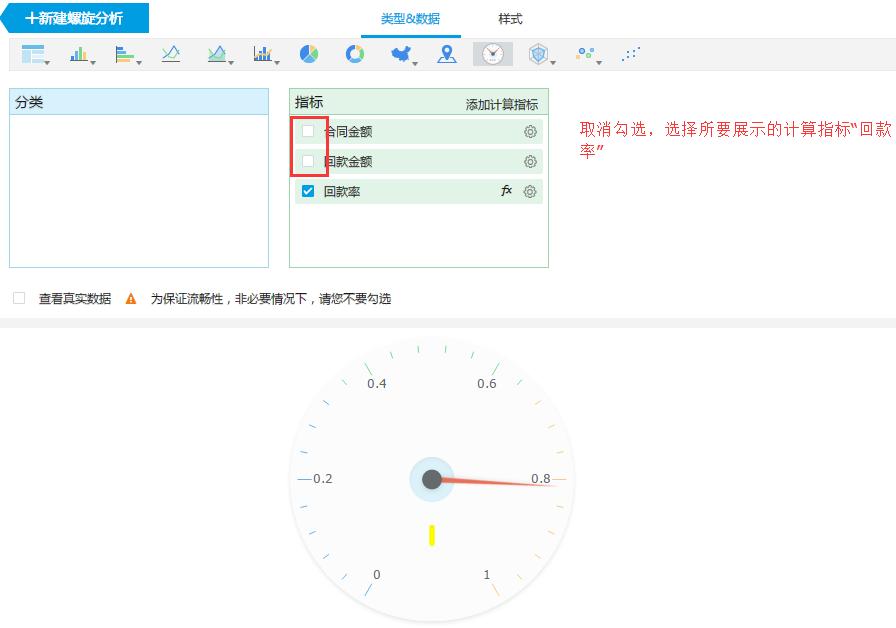The height and width of the screenshot is (628, 896).
Task: Click the fx icon next to 回款率
Action: (506, 190)
